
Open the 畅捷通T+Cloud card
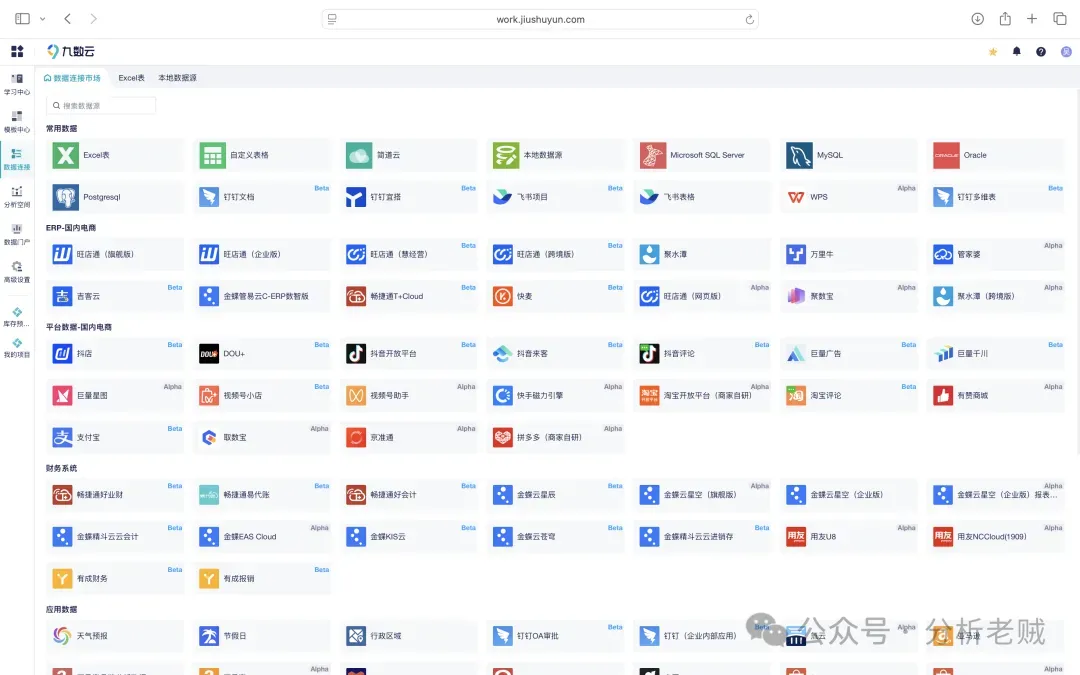[408, 296]
